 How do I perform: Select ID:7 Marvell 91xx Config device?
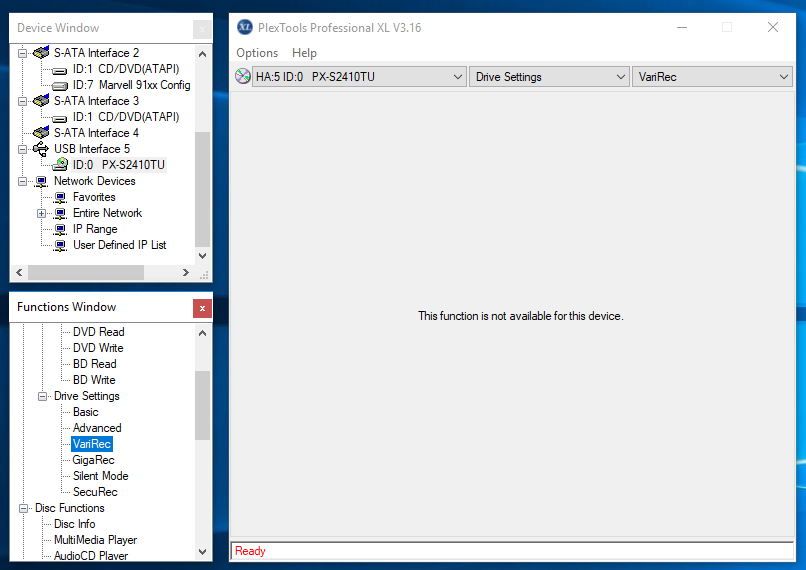(x=132, y=85)
